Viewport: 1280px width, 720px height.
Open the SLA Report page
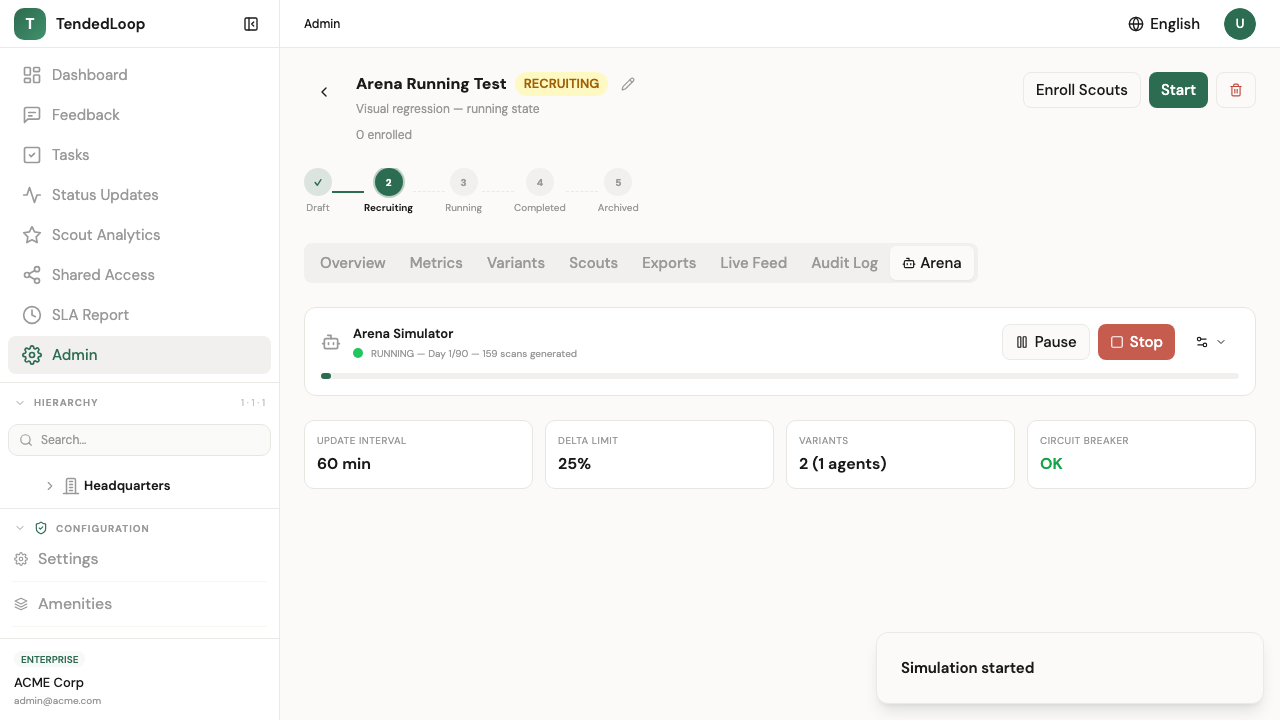pyautogui.click(x=90, y=315)
